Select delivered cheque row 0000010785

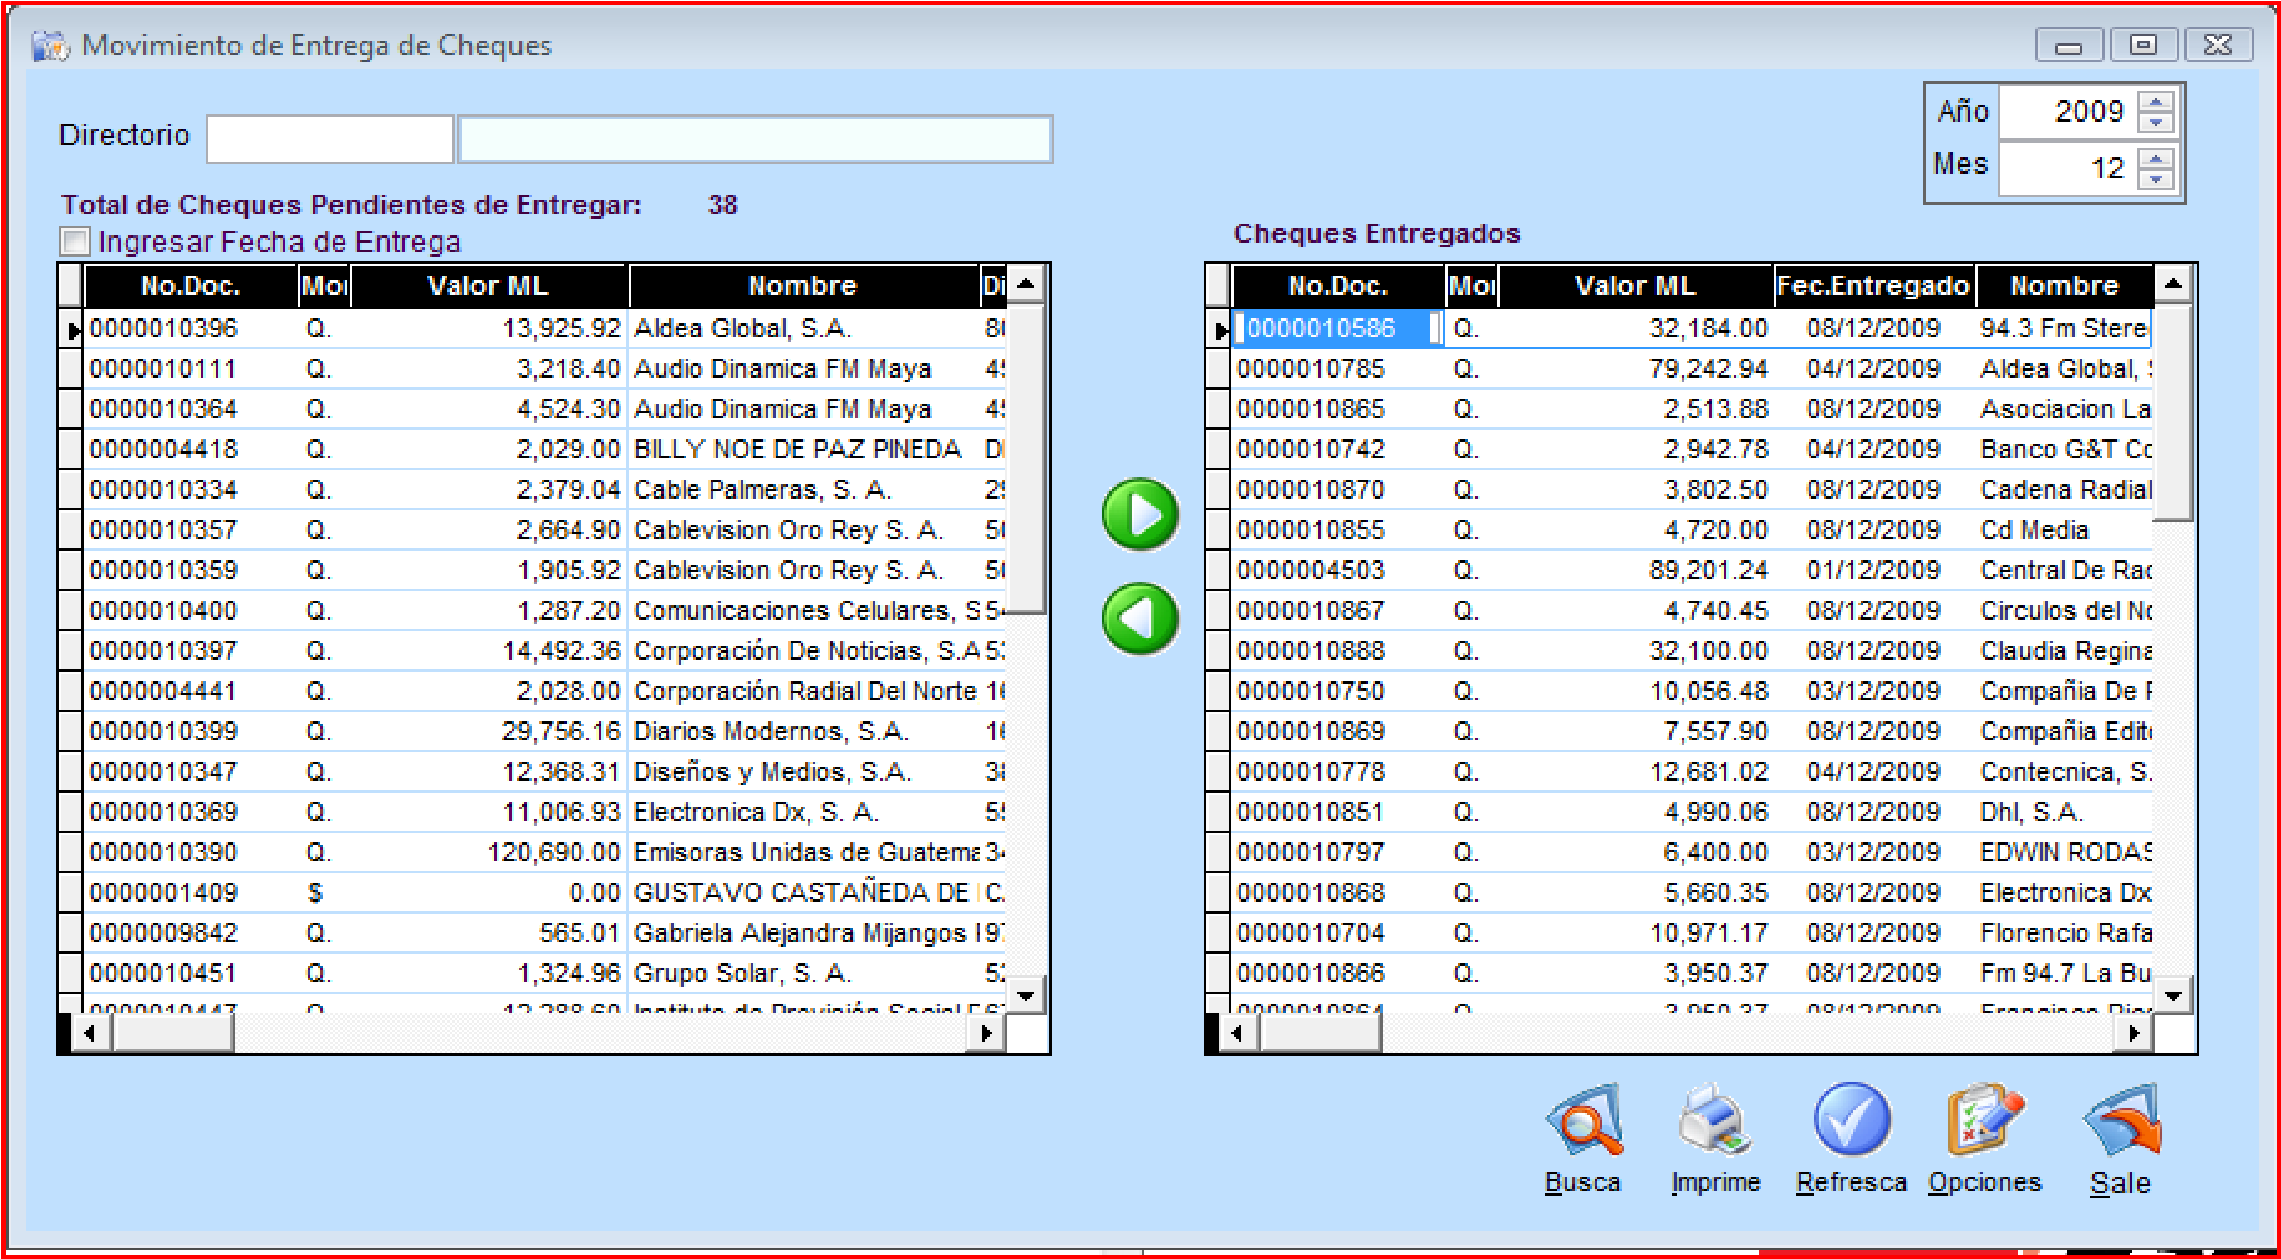(1310, 369)
